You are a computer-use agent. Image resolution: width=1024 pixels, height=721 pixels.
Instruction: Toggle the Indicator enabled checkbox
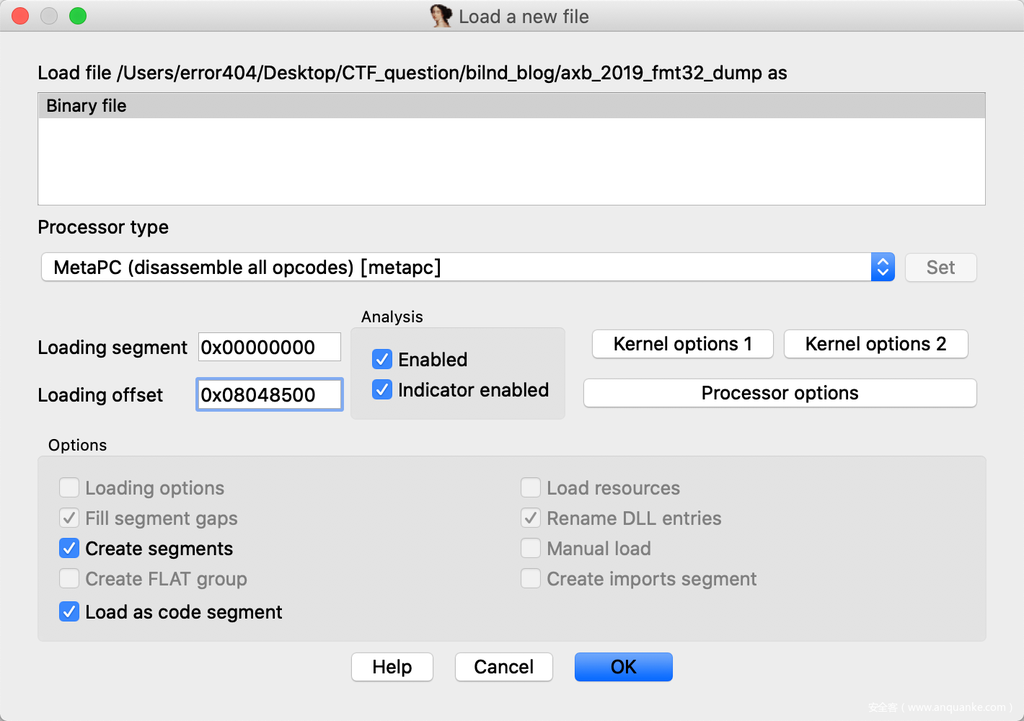tap(381, 390)
